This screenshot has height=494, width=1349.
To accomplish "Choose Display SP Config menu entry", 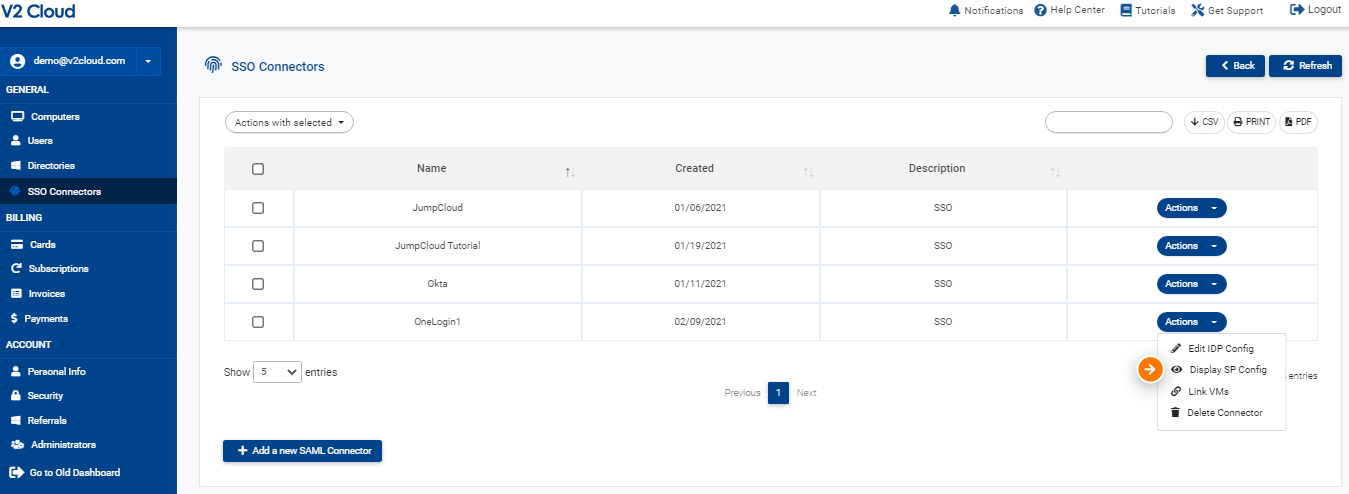I will [x=1227, y=370].
